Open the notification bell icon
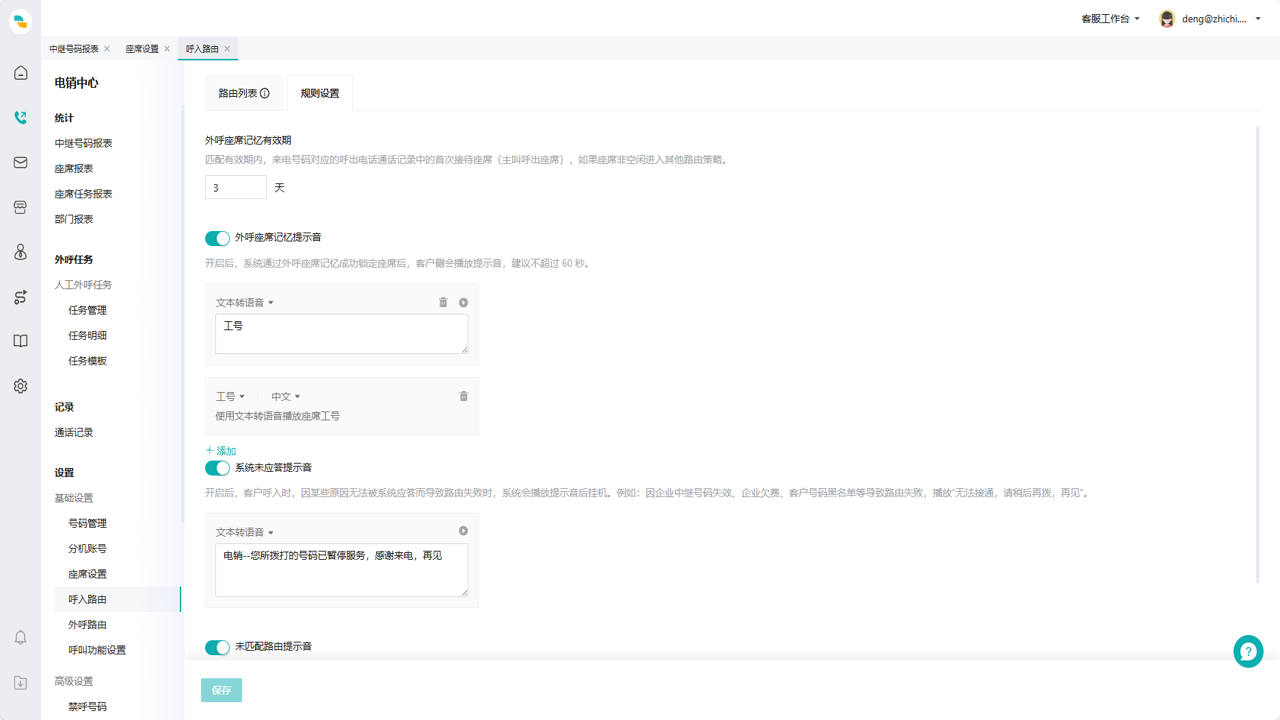The height and width of the screenshot is (720, 1280). (x=20, y=637)
